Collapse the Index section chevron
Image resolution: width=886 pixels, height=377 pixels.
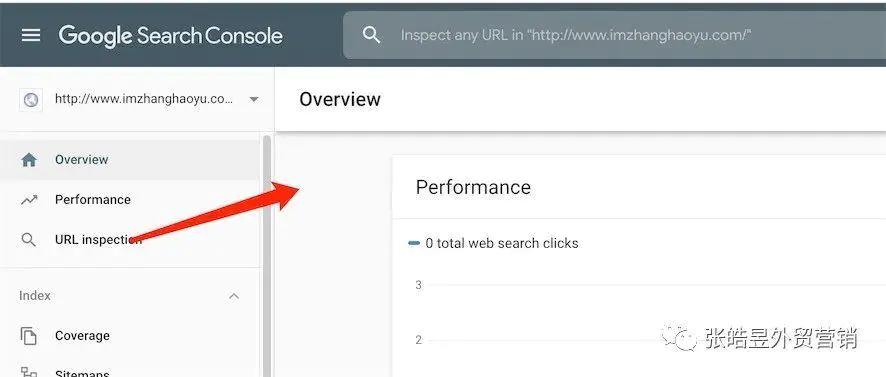coord(234,296)
